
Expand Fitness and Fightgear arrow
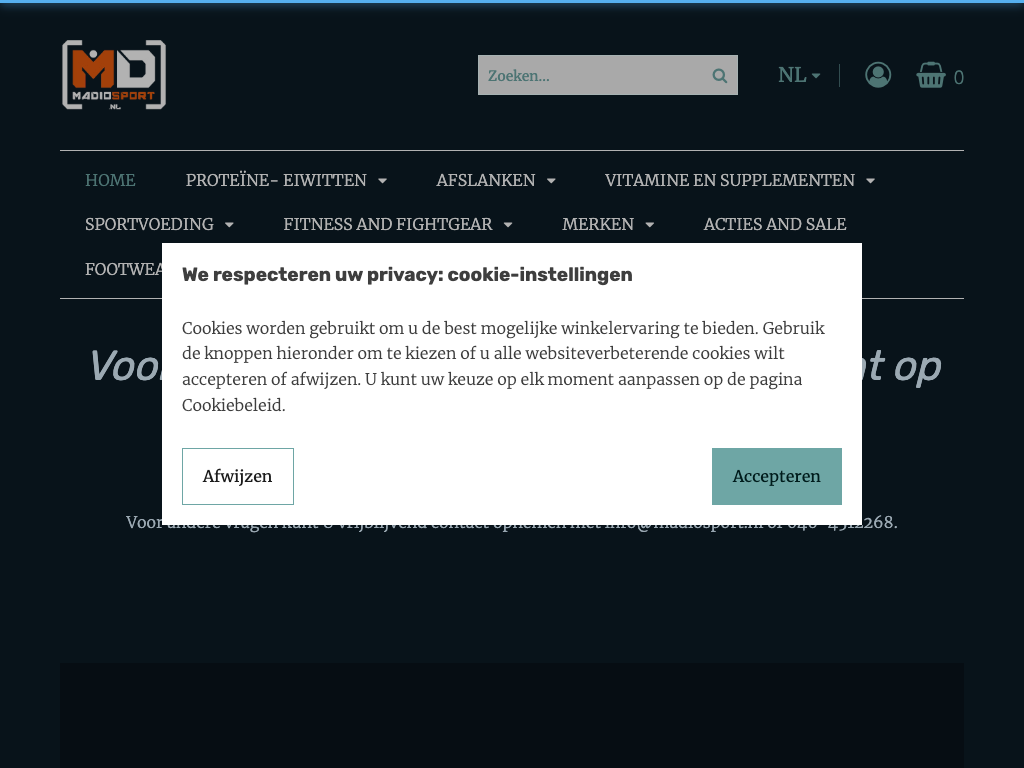(x=508, y=225)
